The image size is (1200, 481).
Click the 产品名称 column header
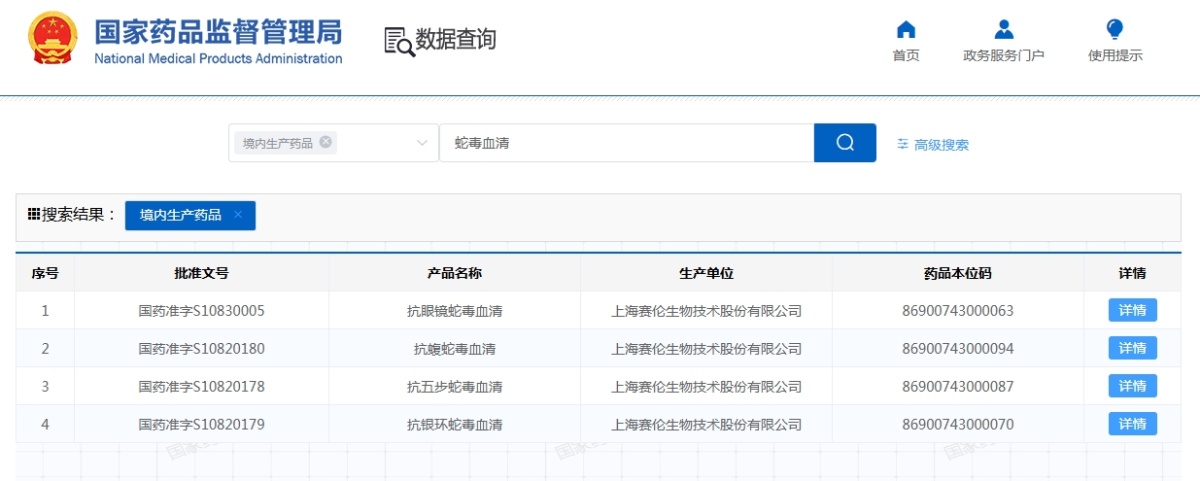point(454,273)
